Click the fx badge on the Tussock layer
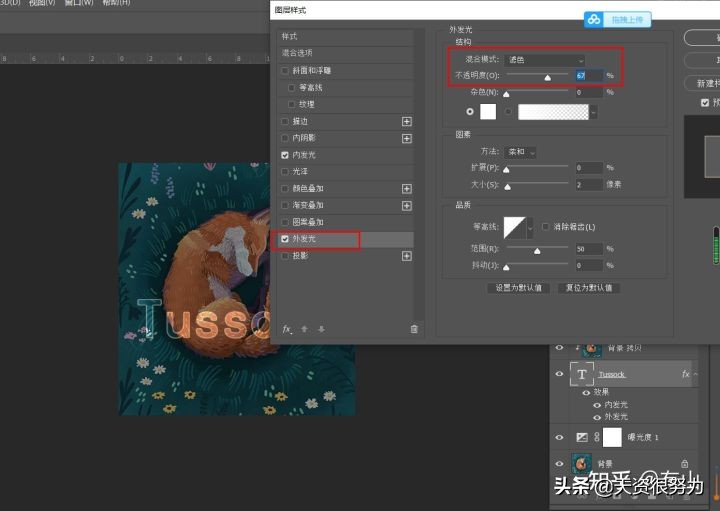Image resolution: width=720 pixels, height=511 pixels. 686,374
